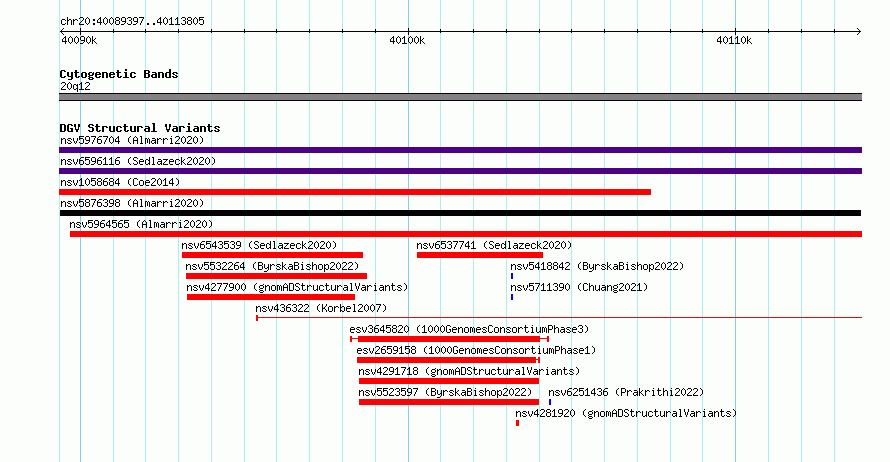Viewport: 890px width, 462px height.
Task: Click the nsv5964565 (Almarri2020) label
Action: pos(141,224)
